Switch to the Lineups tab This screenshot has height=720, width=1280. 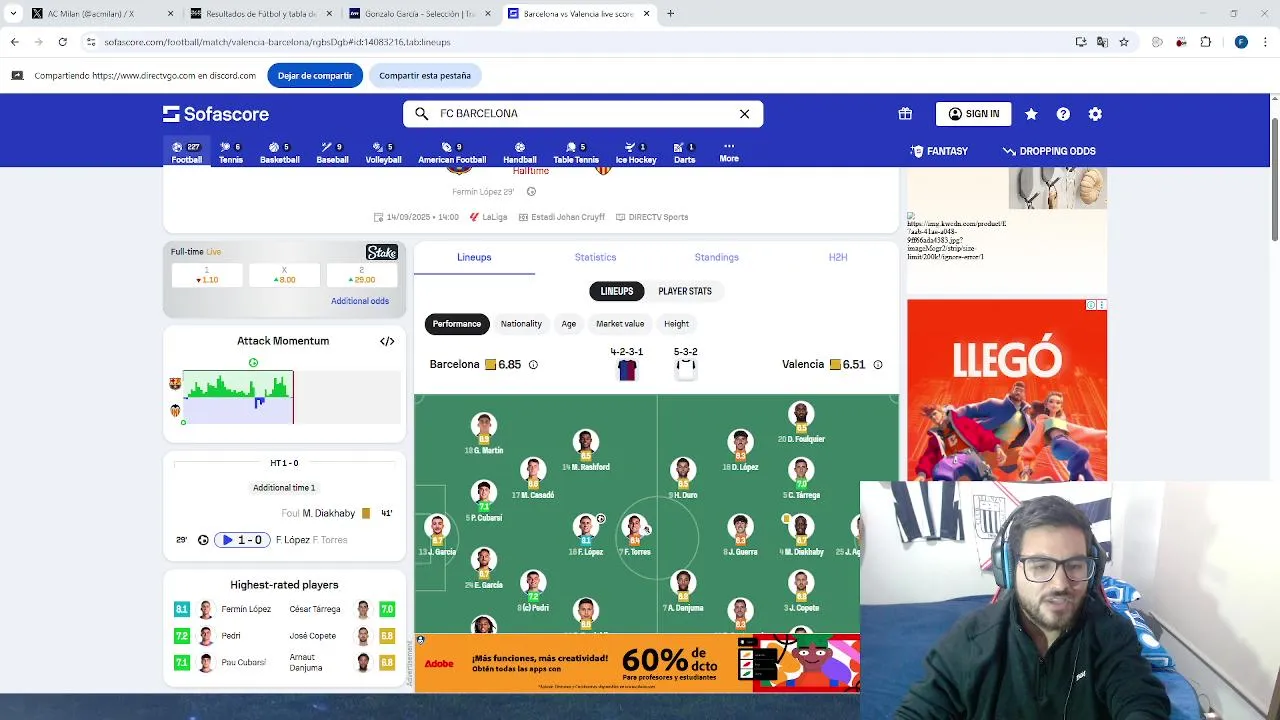(x=474, y=257)
